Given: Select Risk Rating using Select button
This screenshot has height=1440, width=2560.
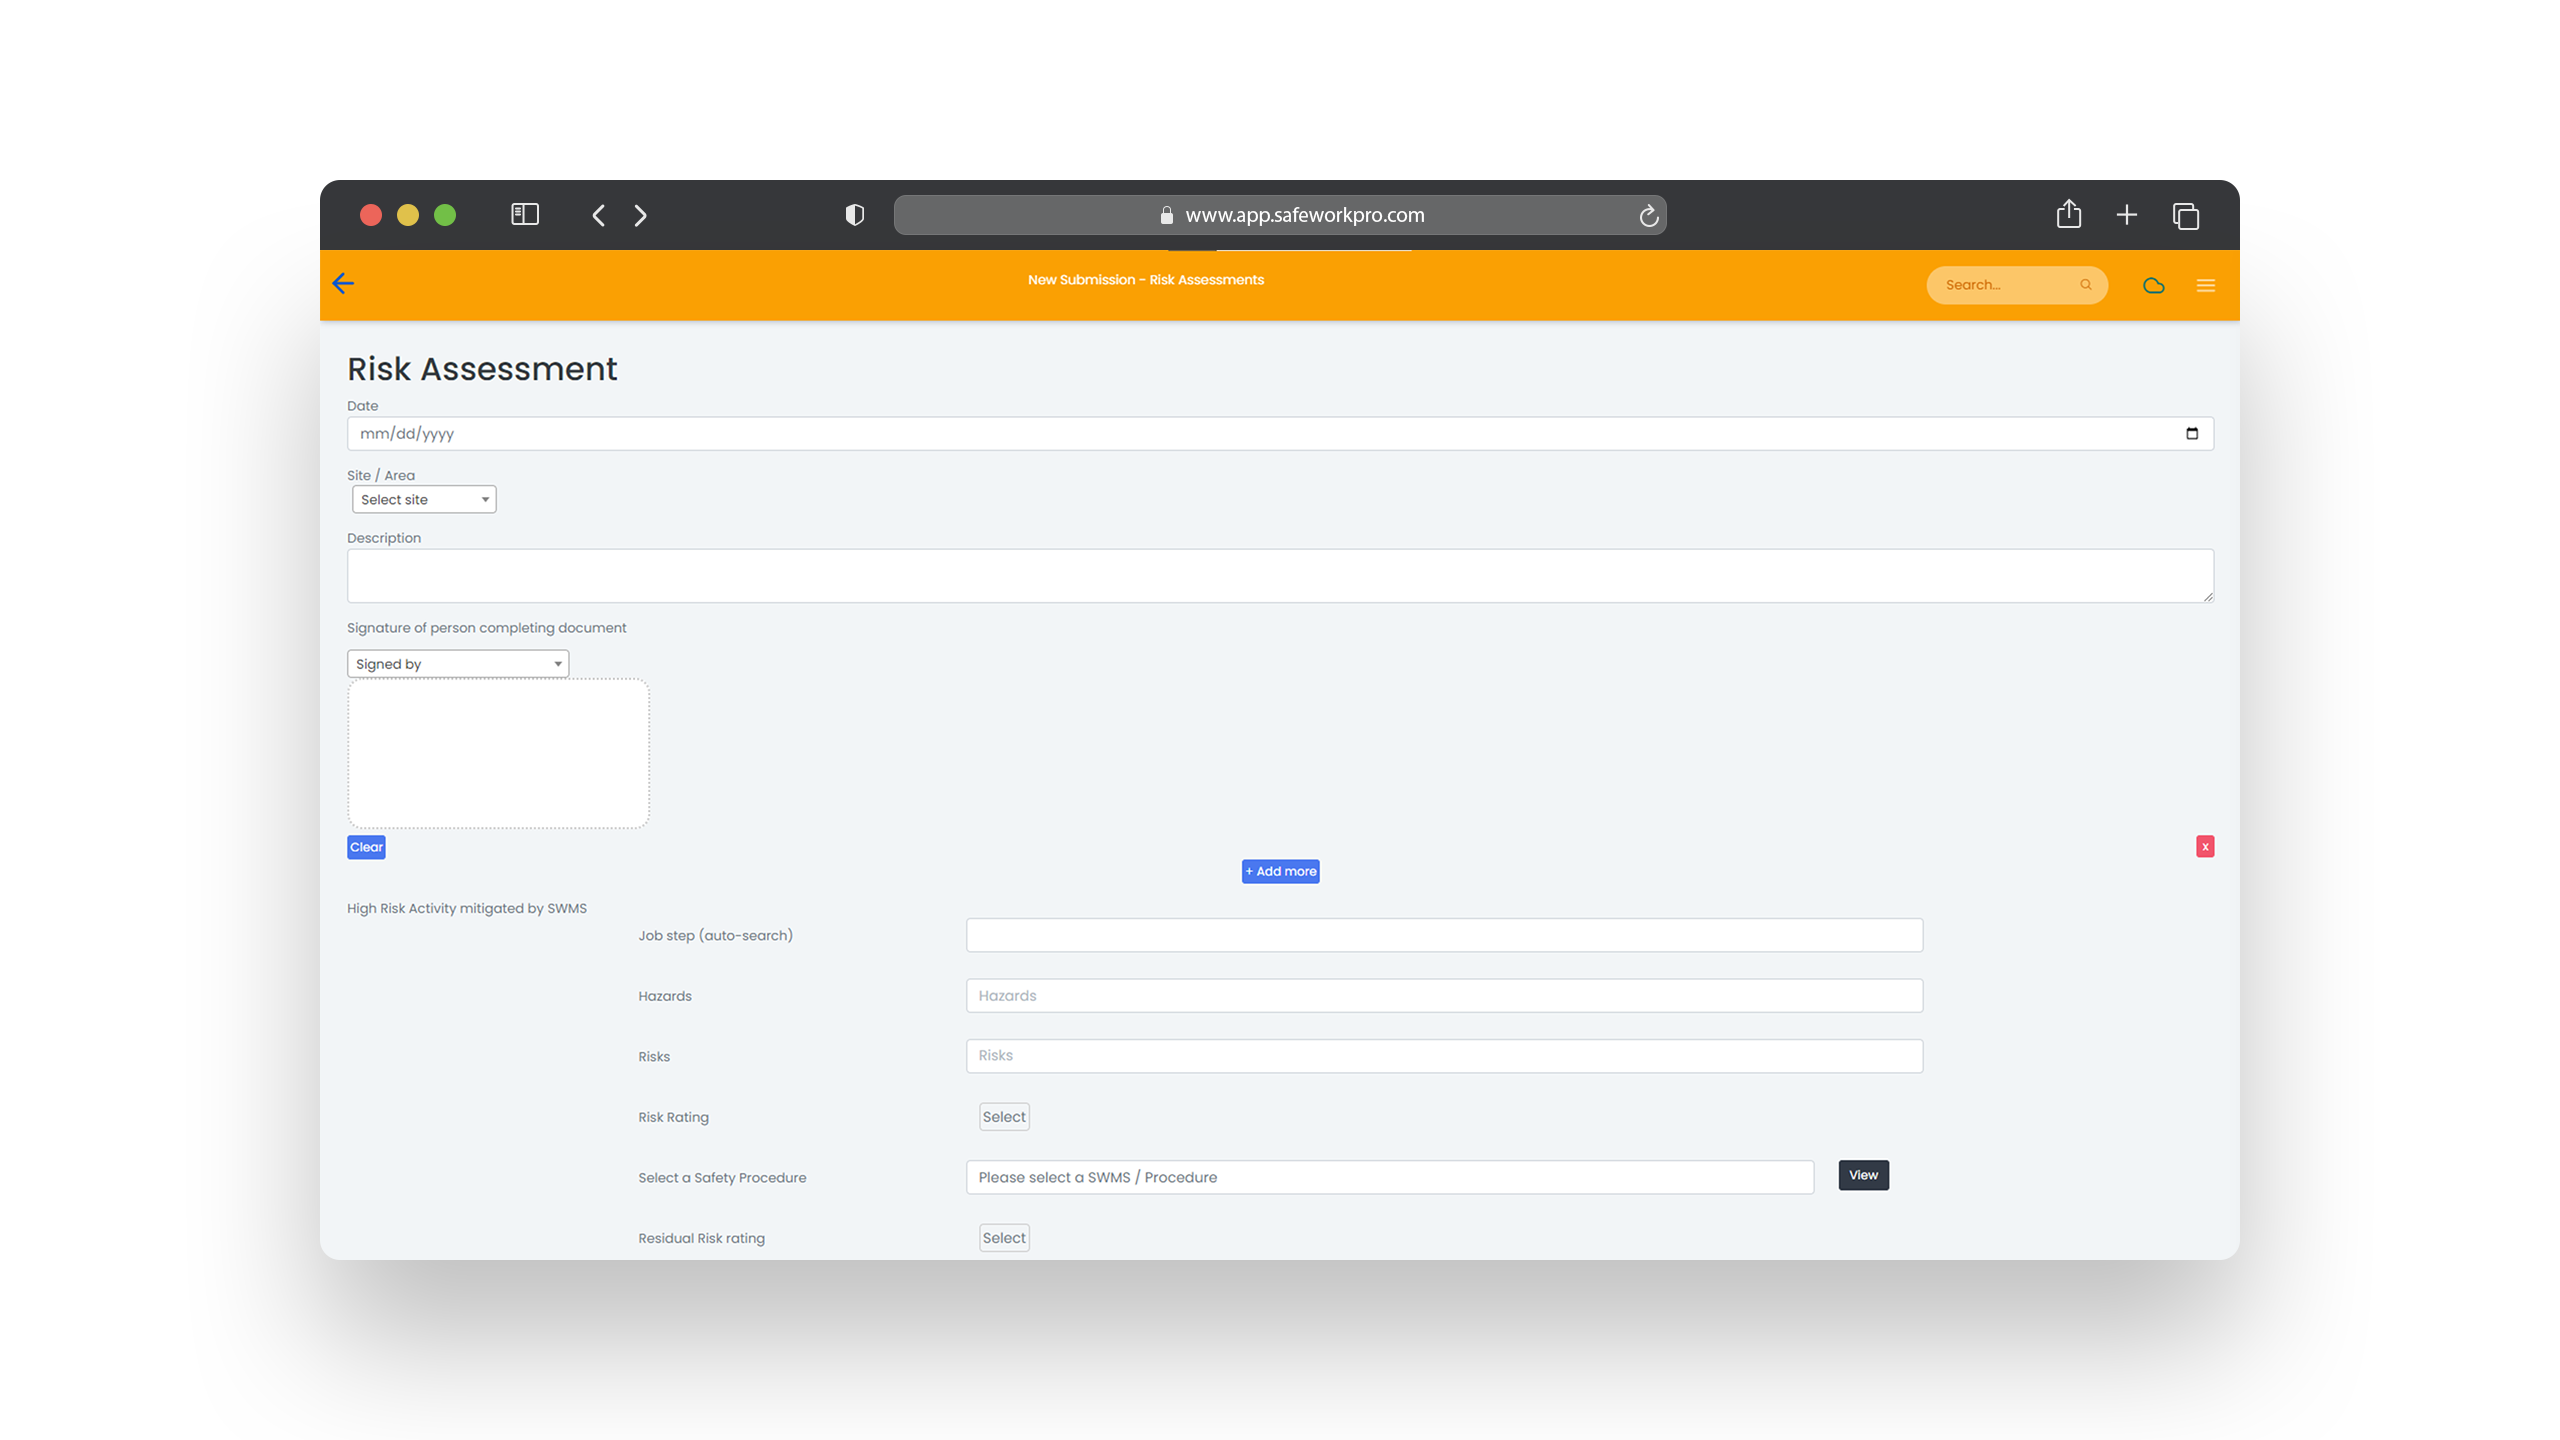Looking at the screenshot, I should pyautogui.click(x=1004, y=1116).
